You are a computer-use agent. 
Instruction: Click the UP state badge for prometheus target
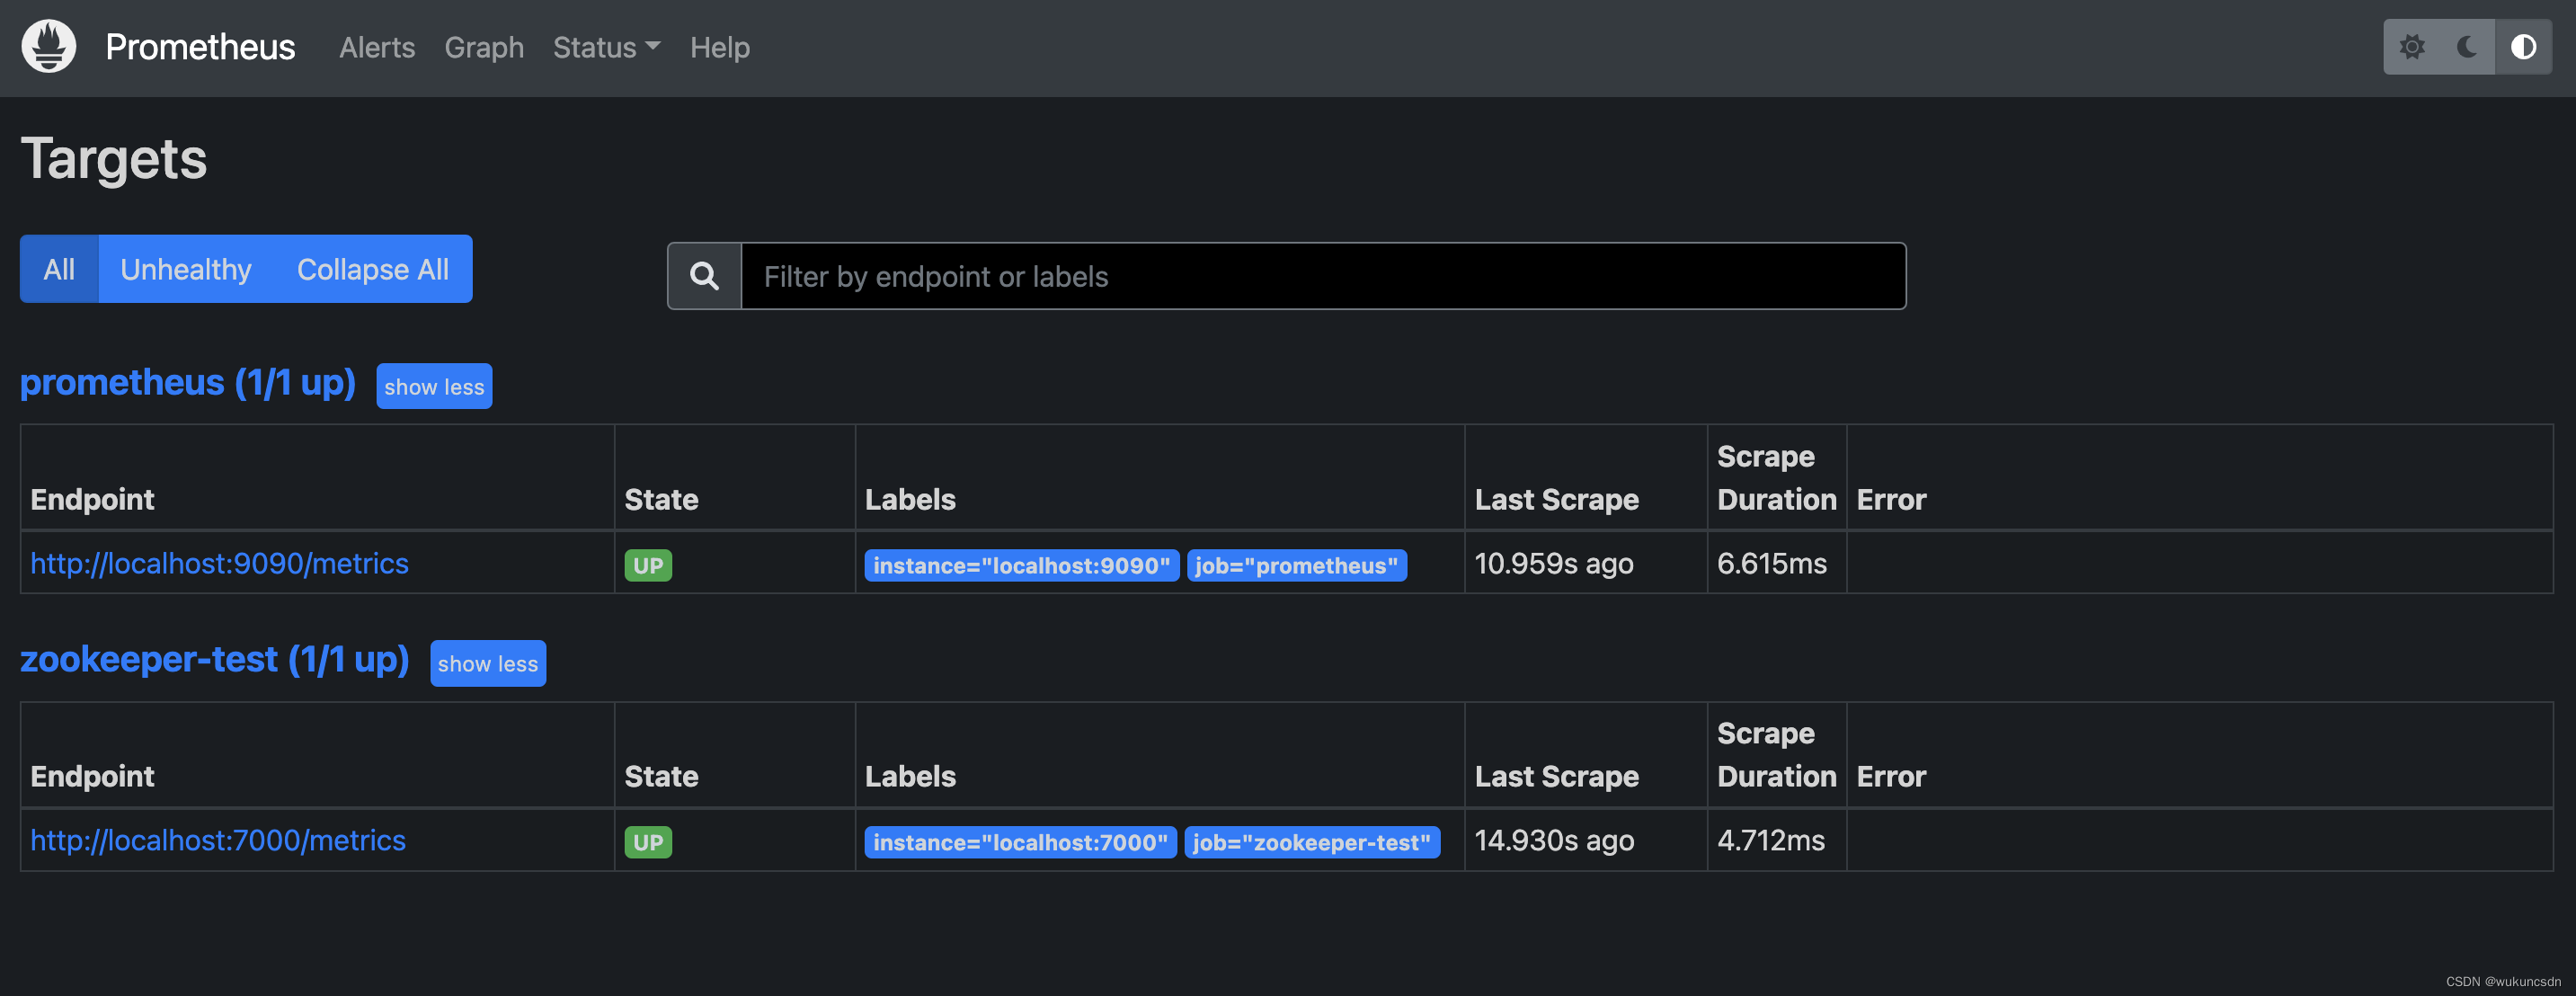coord(648,564)
